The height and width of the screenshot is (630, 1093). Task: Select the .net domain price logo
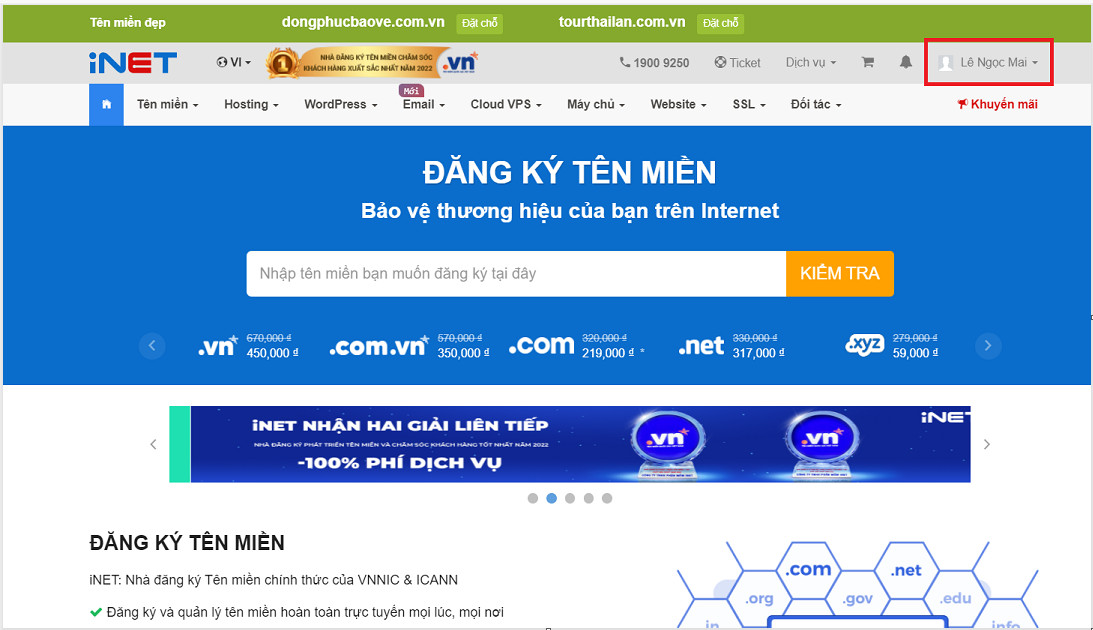[701, 346]
